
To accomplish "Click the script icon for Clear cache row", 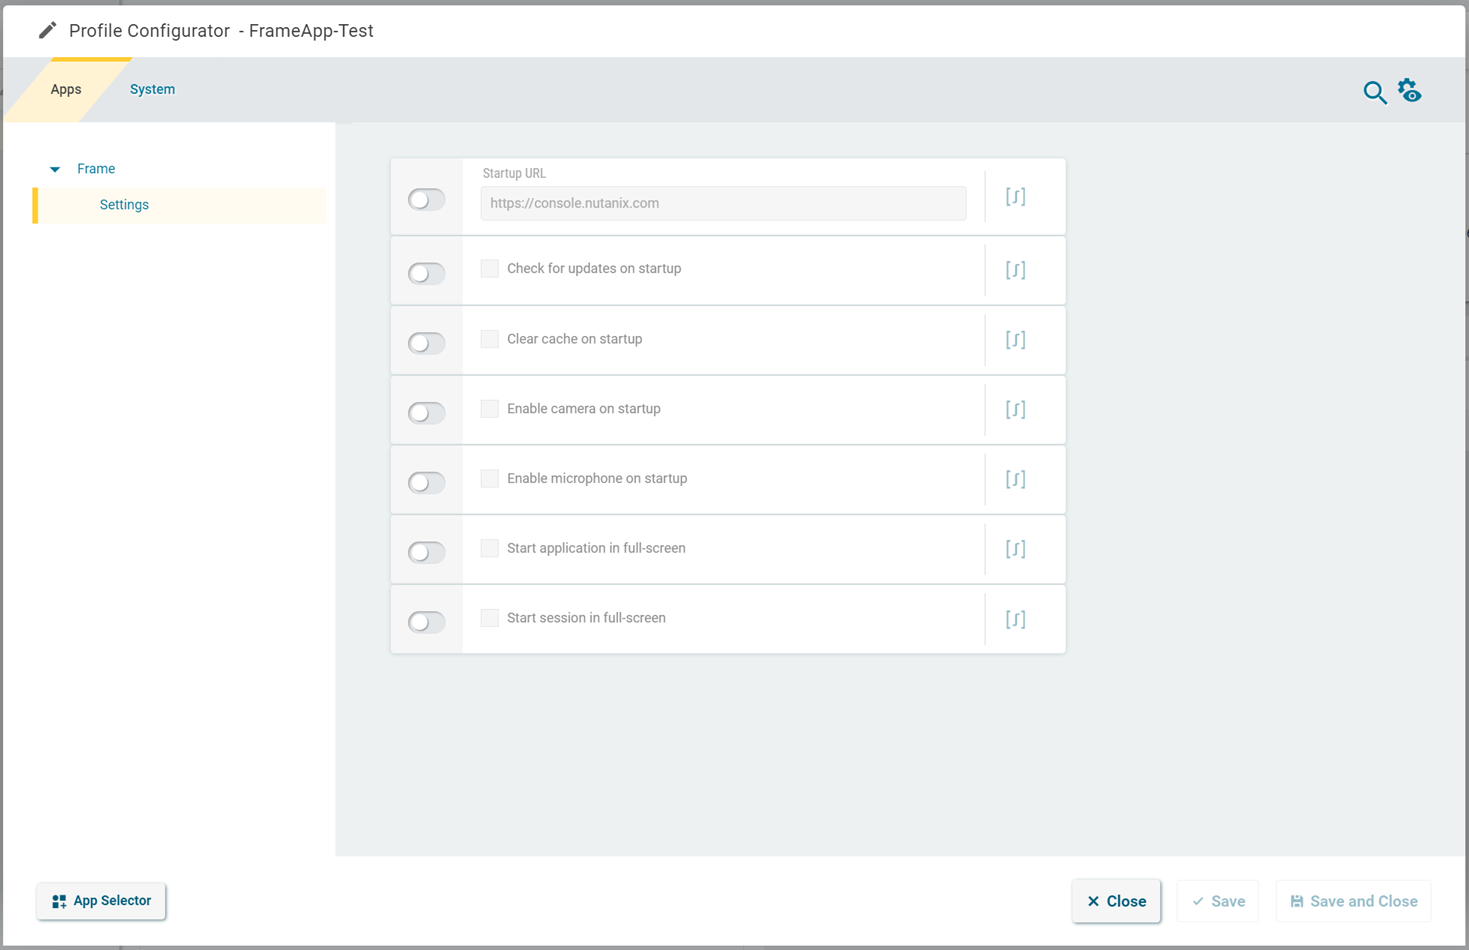I will [1015, 339].
